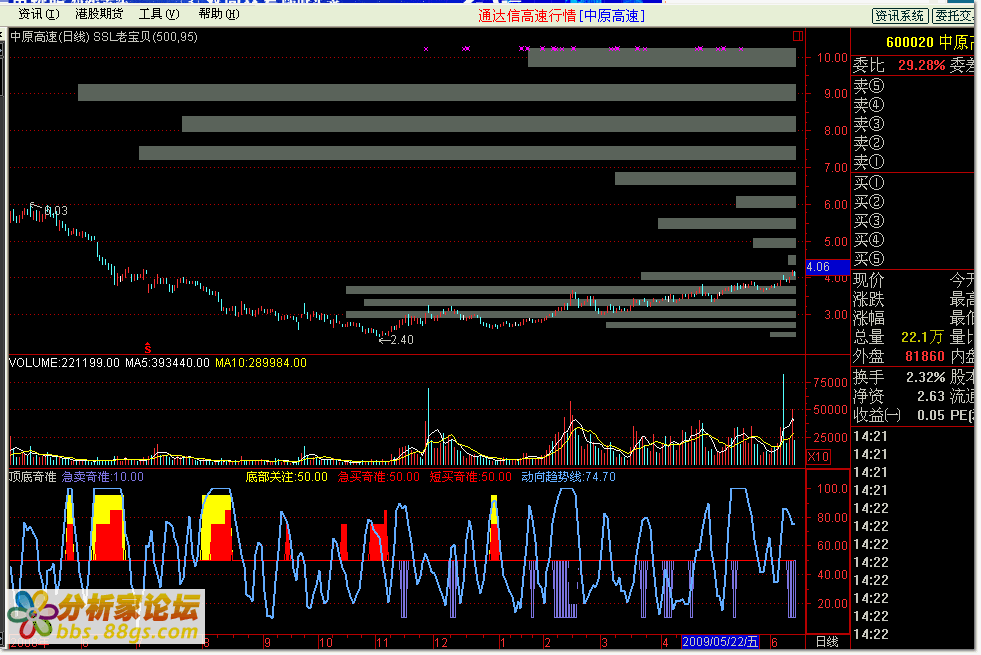Click month 12 on the time axis
The image size is (981, 655).
441,642
